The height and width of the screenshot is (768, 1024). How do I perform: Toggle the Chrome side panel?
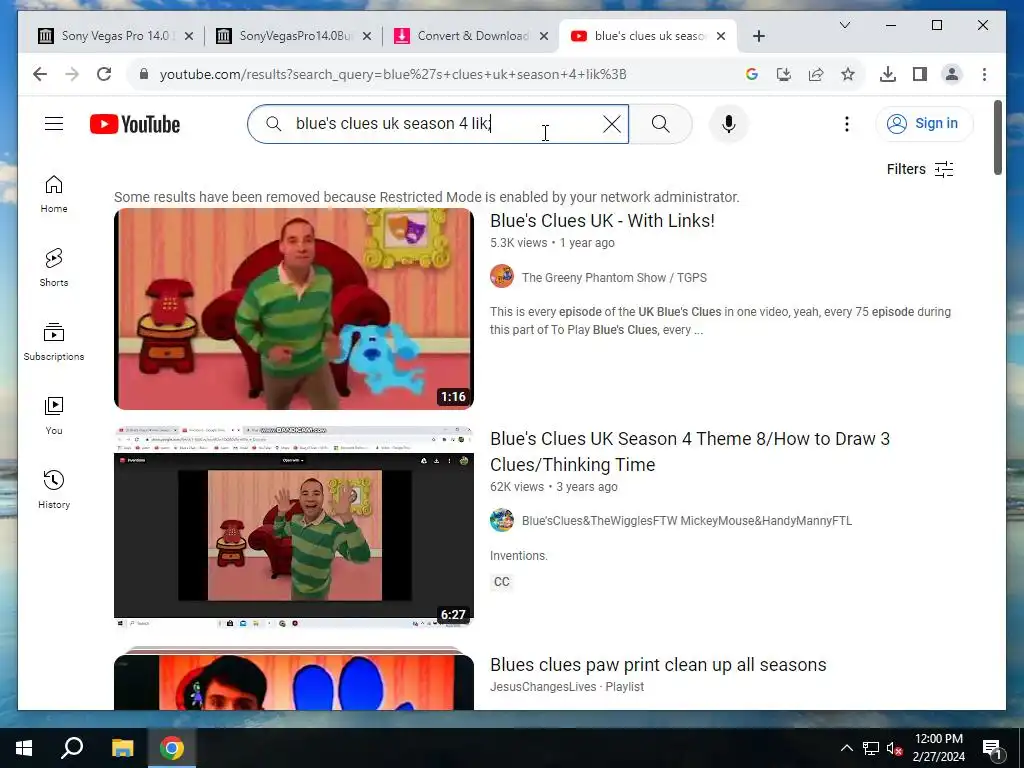[x=920, y=74]
